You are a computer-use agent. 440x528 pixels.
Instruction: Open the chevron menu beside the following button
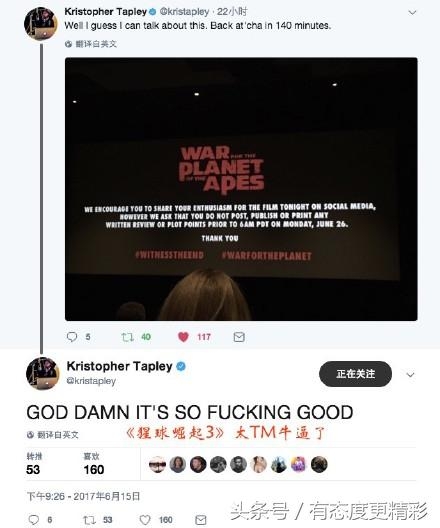[x=410, y=375]
